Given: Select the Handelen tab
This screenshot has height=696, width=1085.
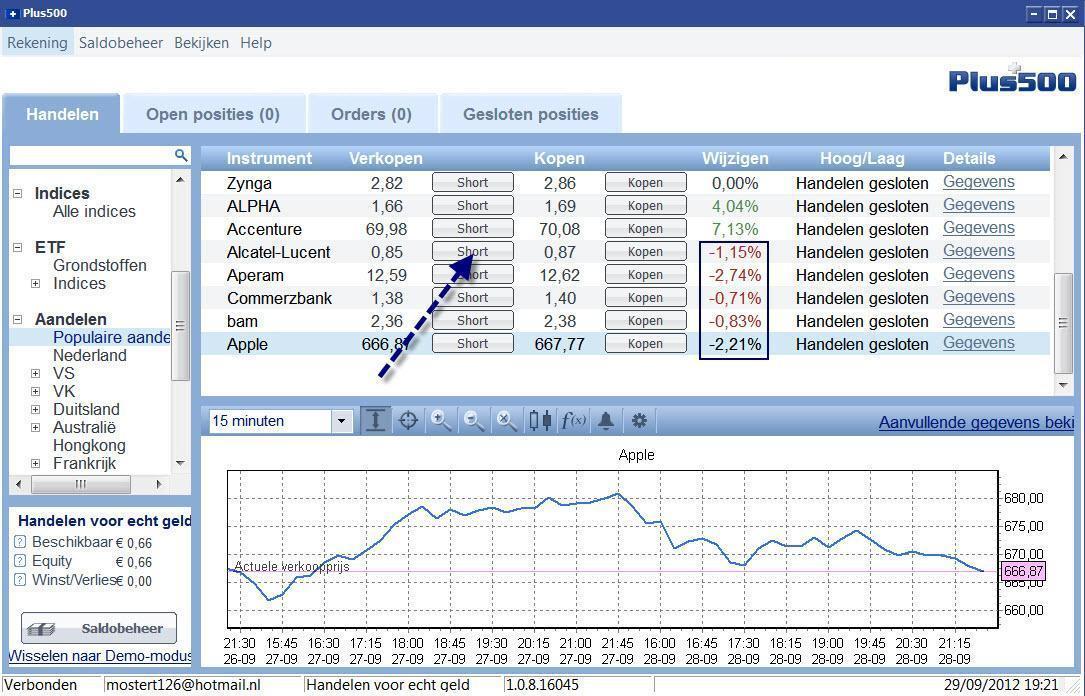Looking at the screenshot, I should [62, 114].
